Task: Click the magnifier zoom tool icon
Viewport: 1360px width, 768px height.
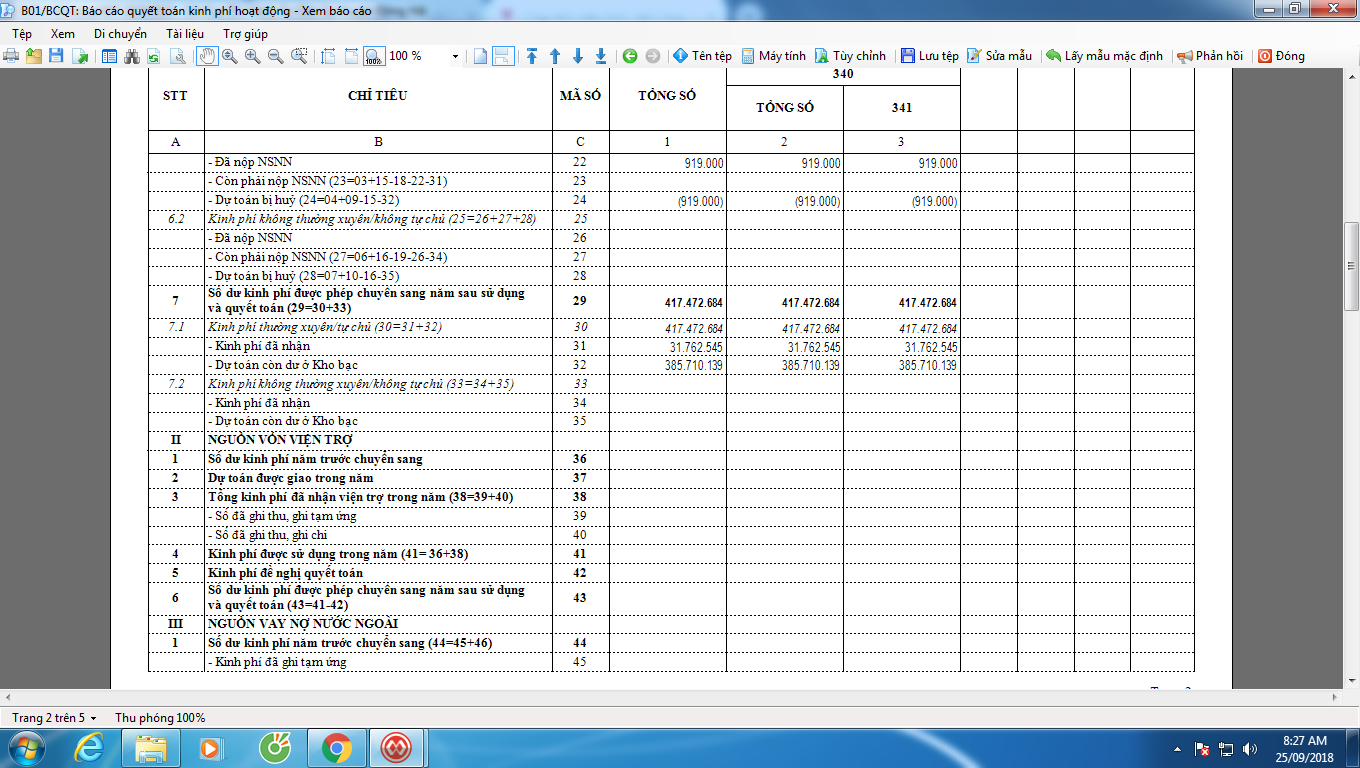Action: pyautogui.click(x=229, y=56)
